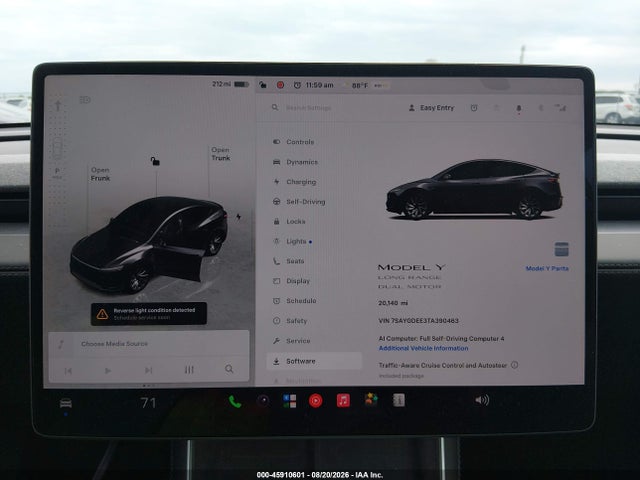
Task: Tap the 11:50 am clock
Action: 319,85
